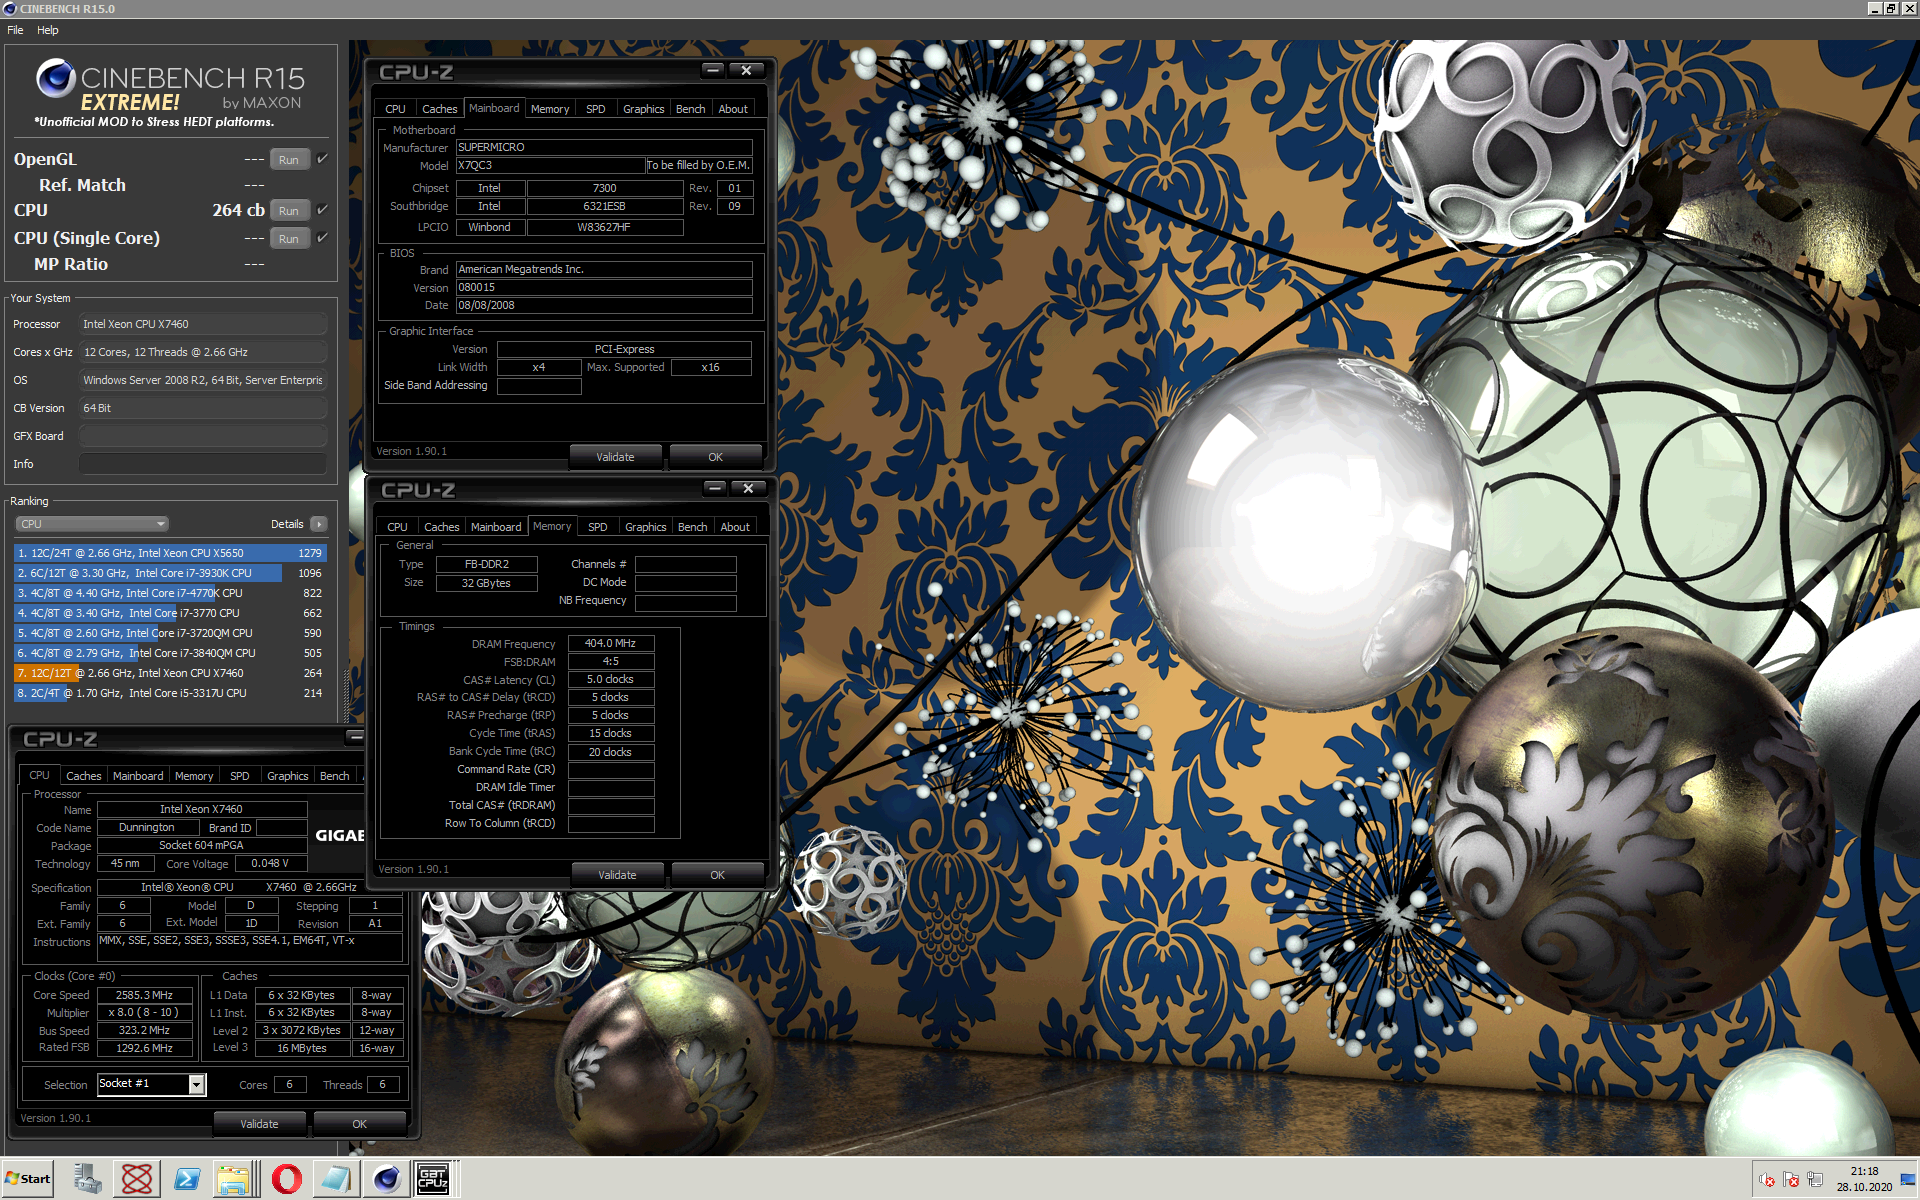Open the ranking Details arrow button
This screenshot has height=1200, width=1920.
319,524
